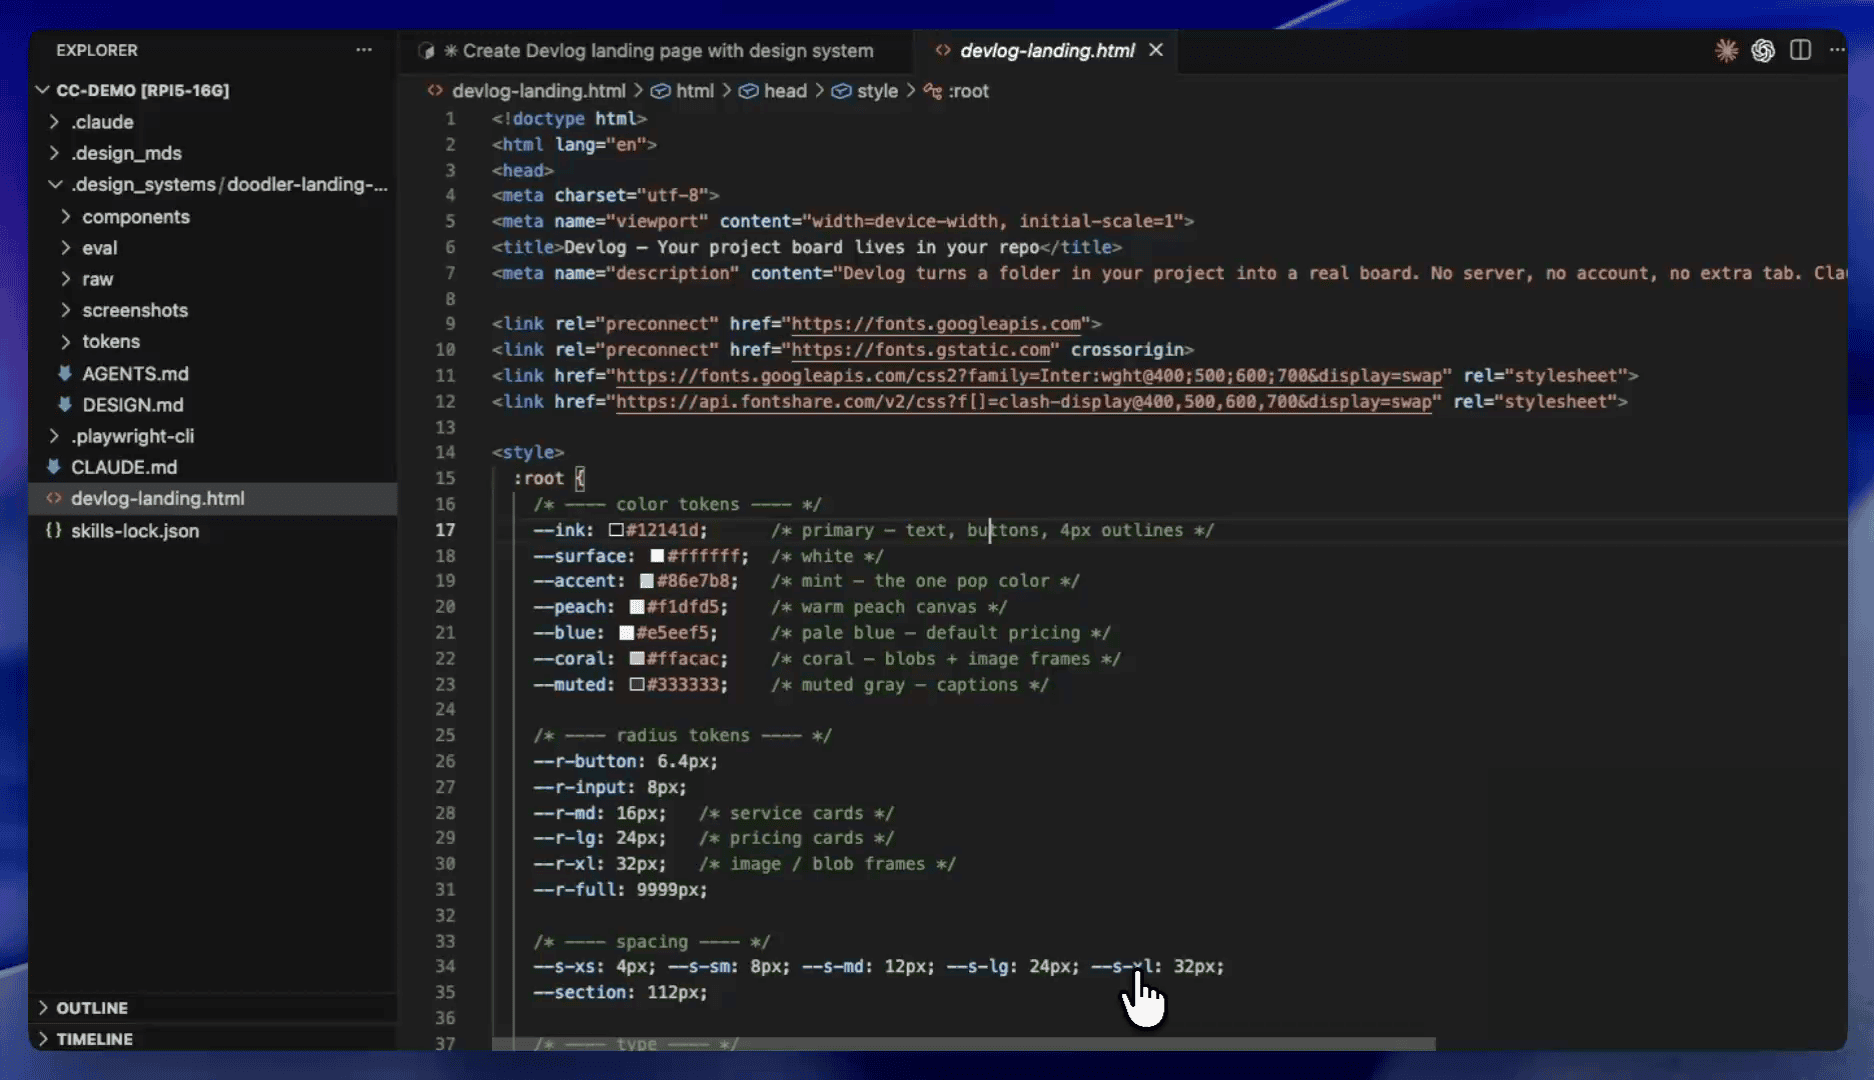The height and width of the screenshot is (1080, 1874).
Task: Open the Google Fonts Inter stylesheet URL
Action: point(1029,376)
